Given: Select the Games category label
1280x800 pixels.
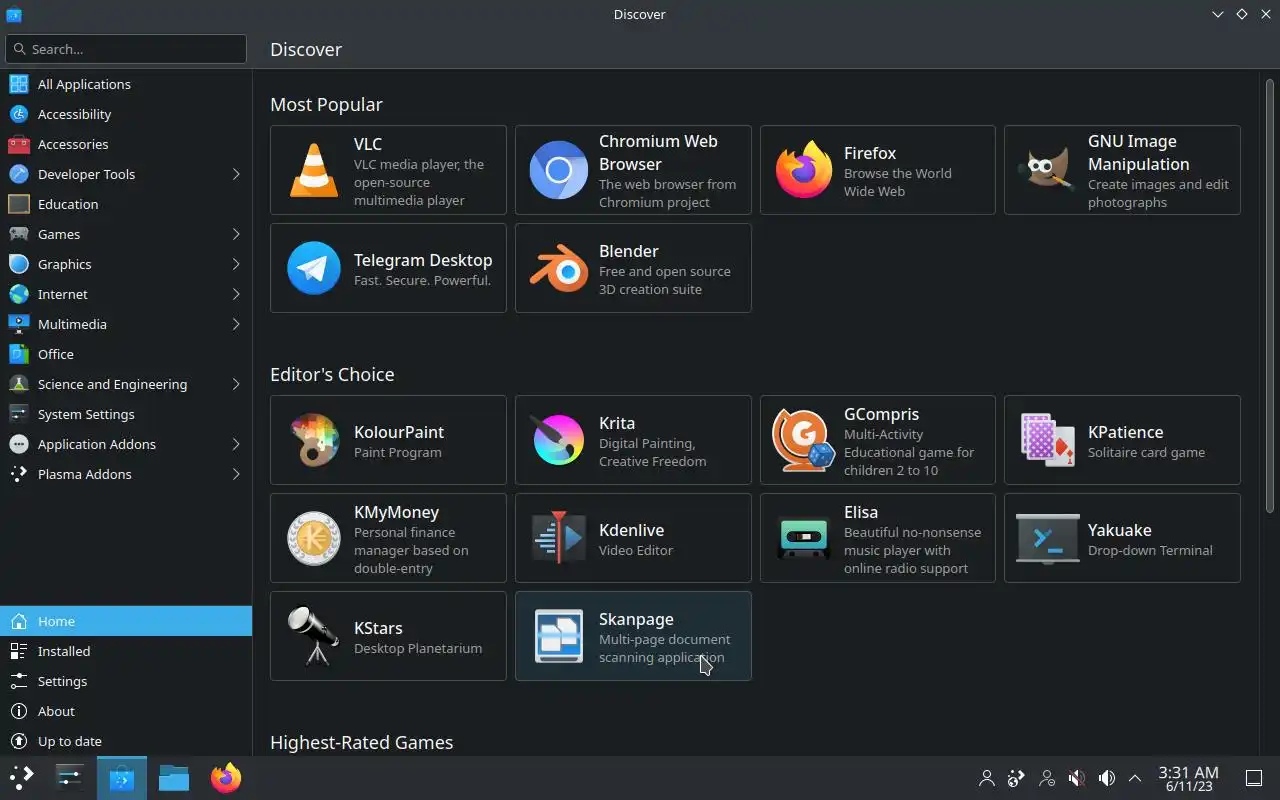Looking at the screenshot, I should [59, 234].
